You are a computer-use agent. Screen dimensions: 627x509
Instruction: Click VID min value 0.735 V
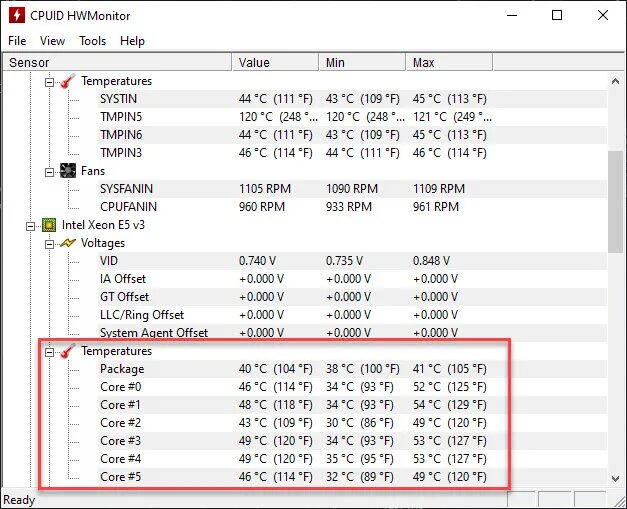pos(344,261)
